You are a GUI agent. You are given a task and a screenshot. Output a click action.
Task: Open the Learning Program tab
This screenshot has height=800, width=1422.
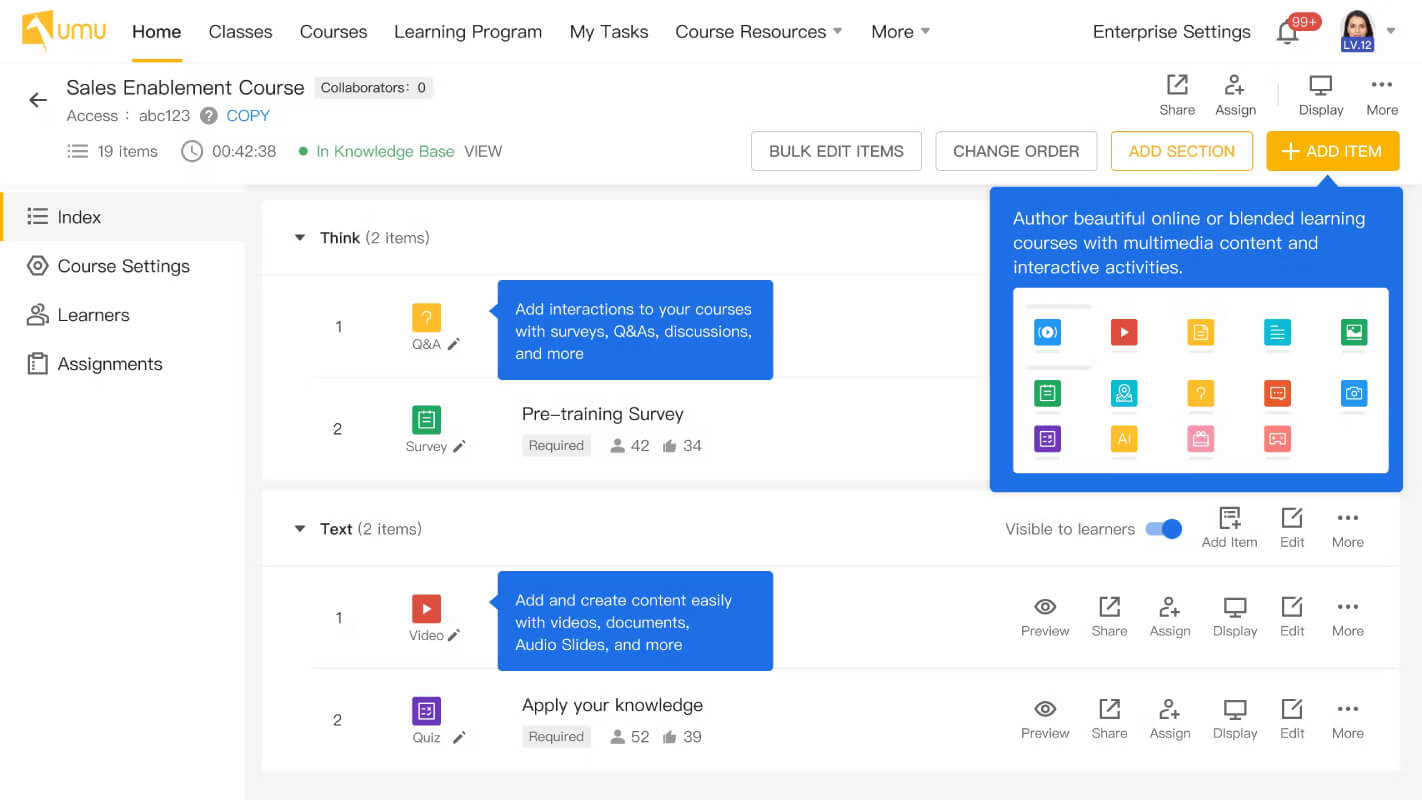click(x=468, y=32)
